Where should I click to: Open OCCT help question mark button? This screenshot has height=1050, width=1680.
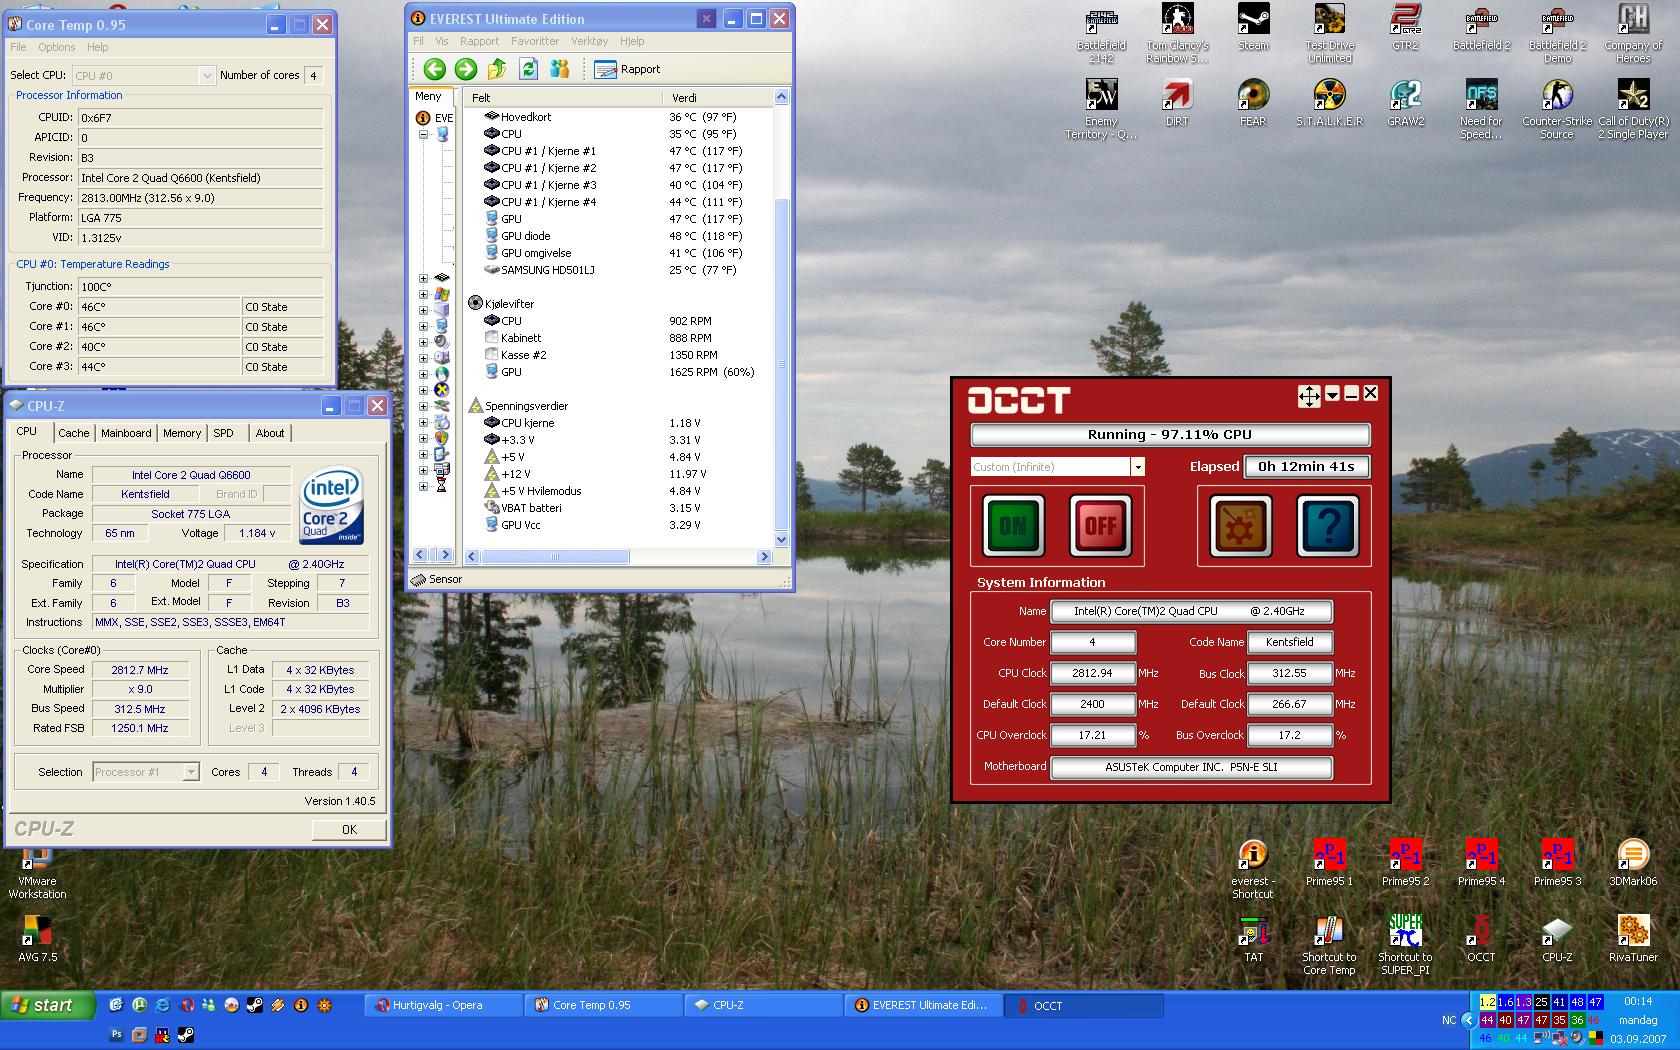[1328, 525]
